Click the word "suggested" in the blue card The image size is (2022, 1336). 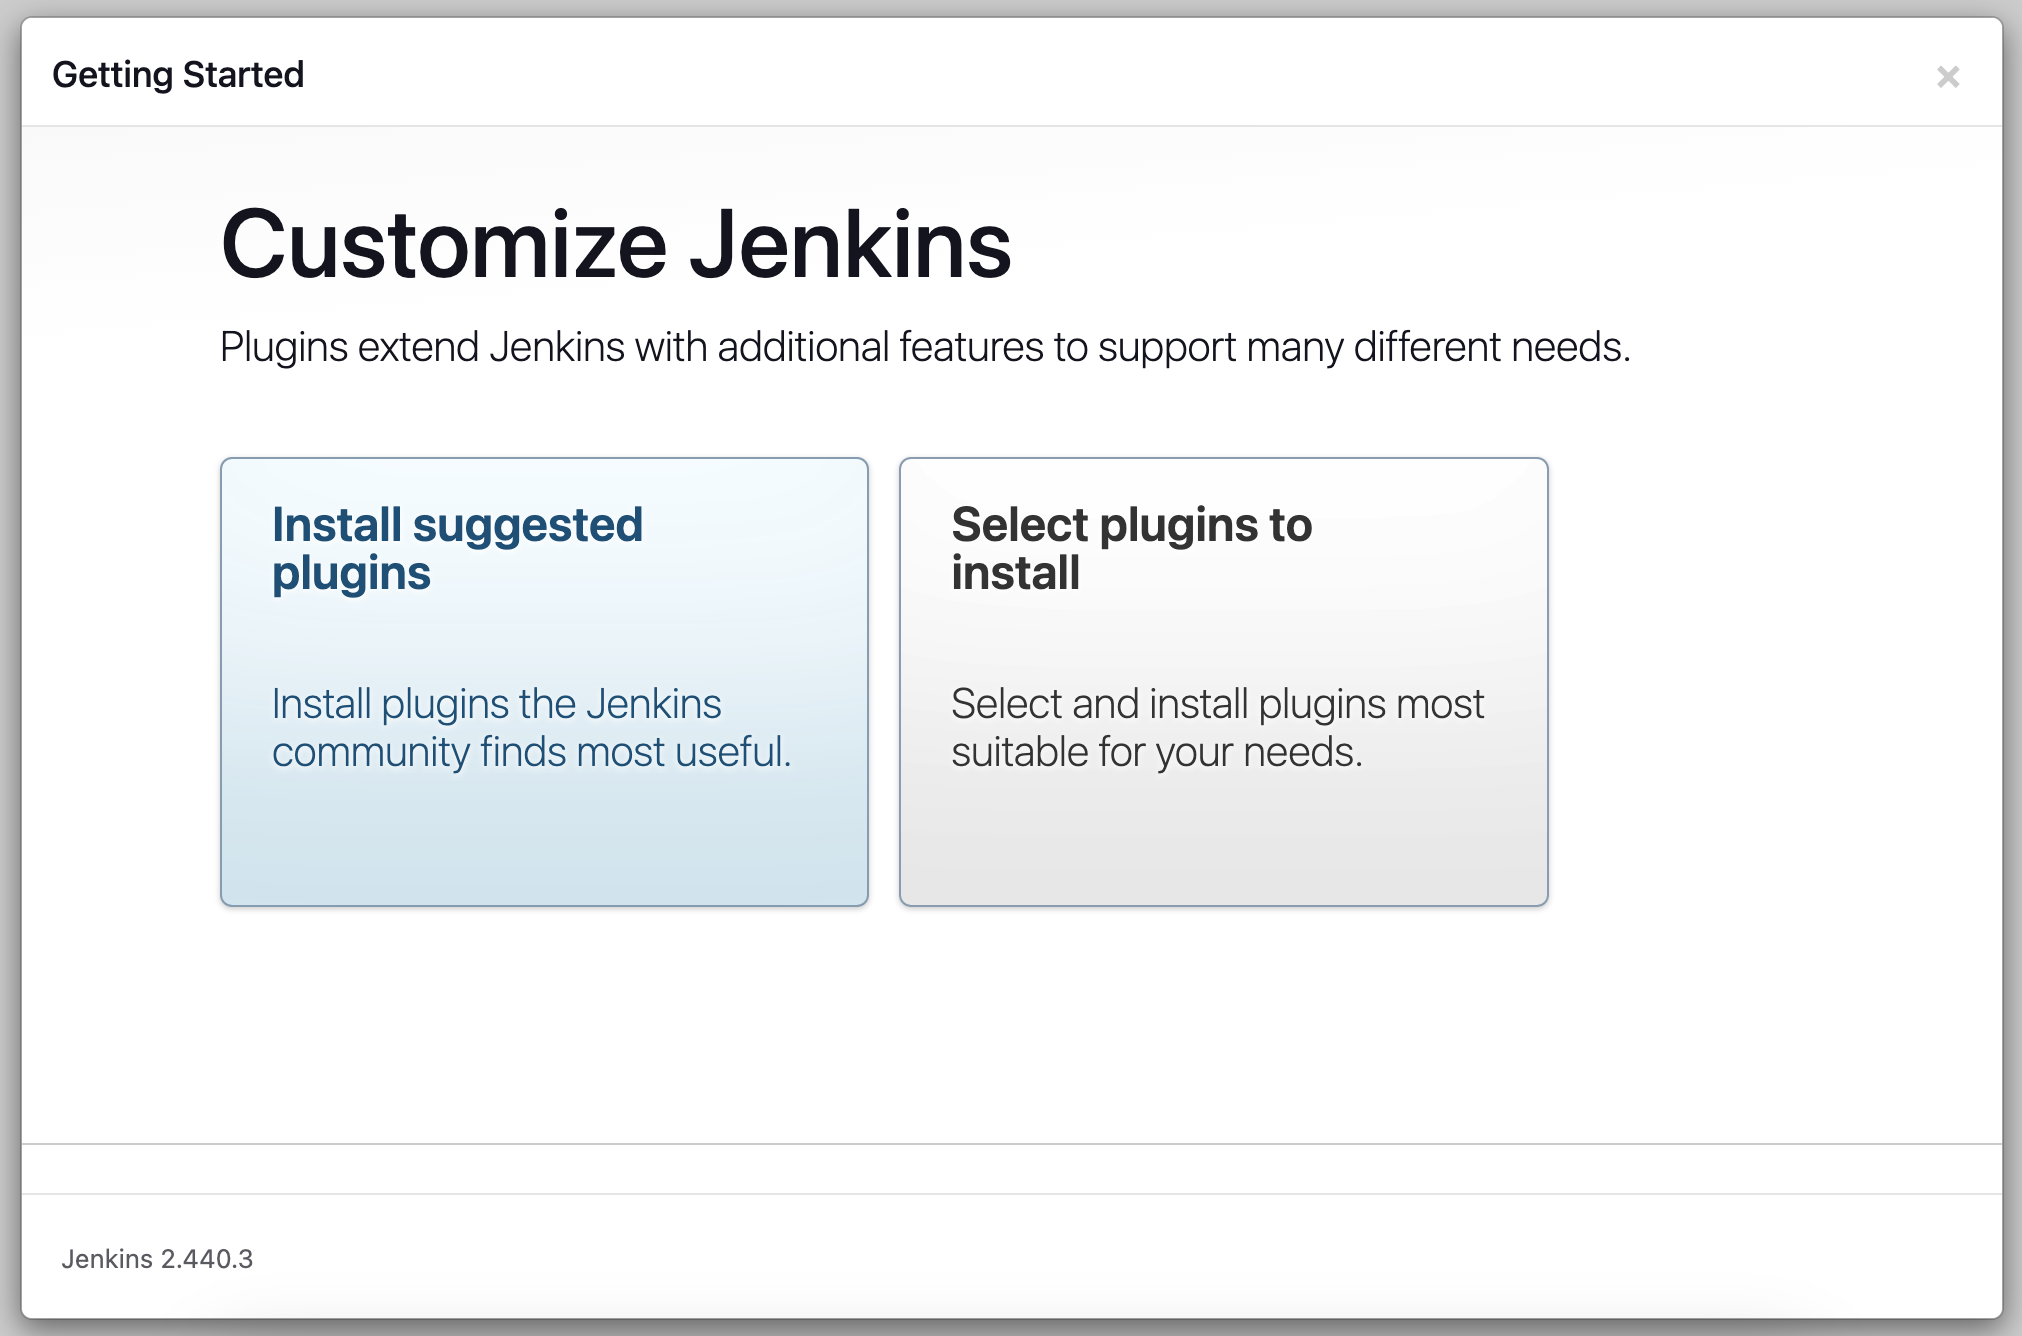[x=527, y=525]
